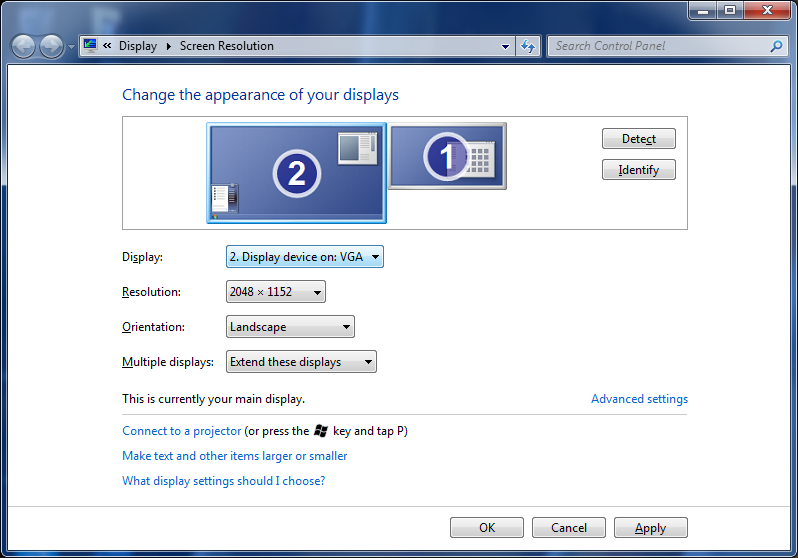Click the Refresh button beside the address bar
The width and height of the screenshot is (798, 558).
click(529, 46)
